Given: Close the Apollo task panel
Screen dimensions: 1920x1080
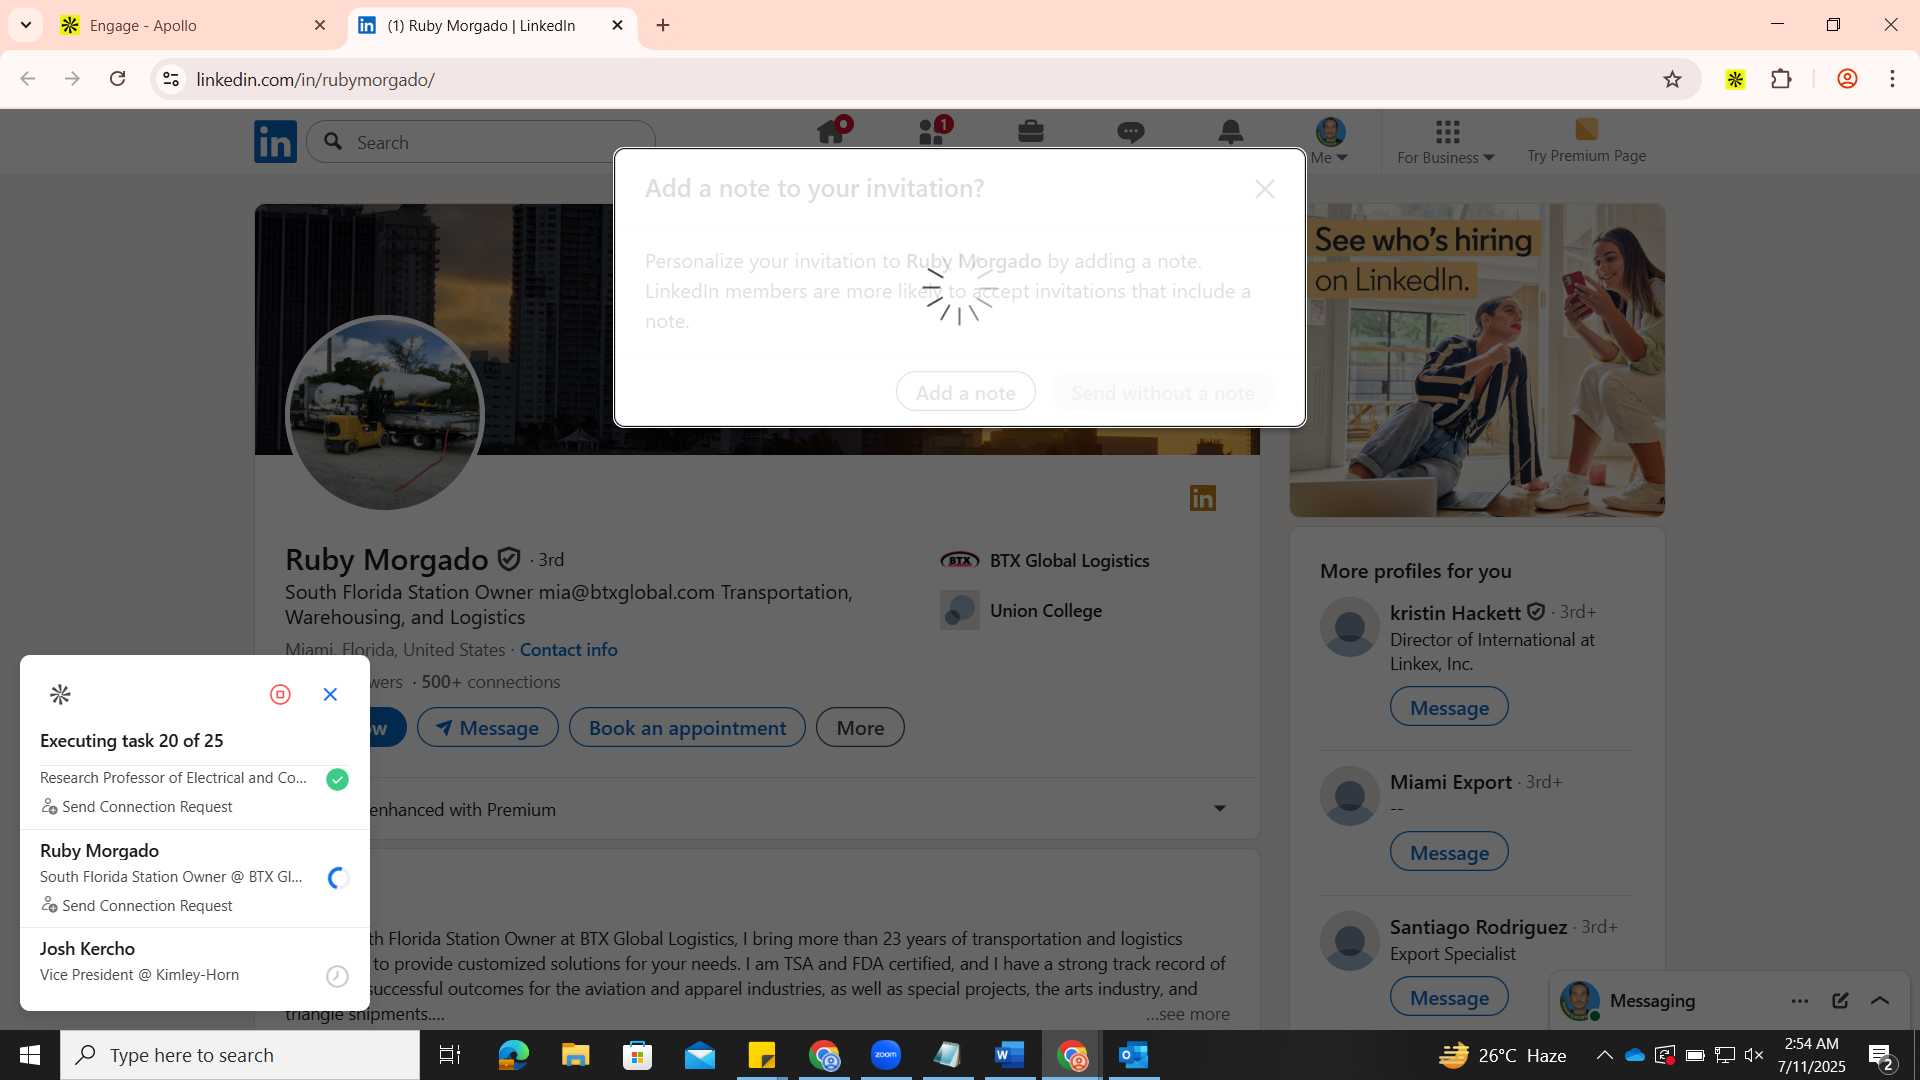Looking at the screenshot, I should (x=330, y=694).
